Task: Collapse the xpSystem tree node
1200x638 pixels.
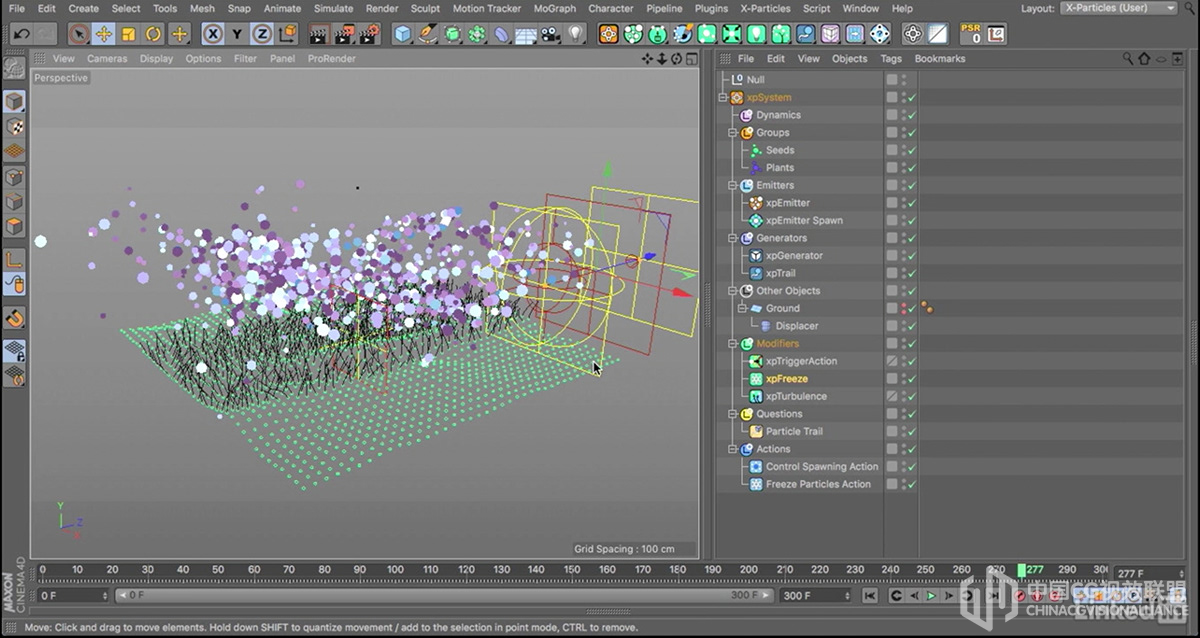Action: tap(723, 98)
